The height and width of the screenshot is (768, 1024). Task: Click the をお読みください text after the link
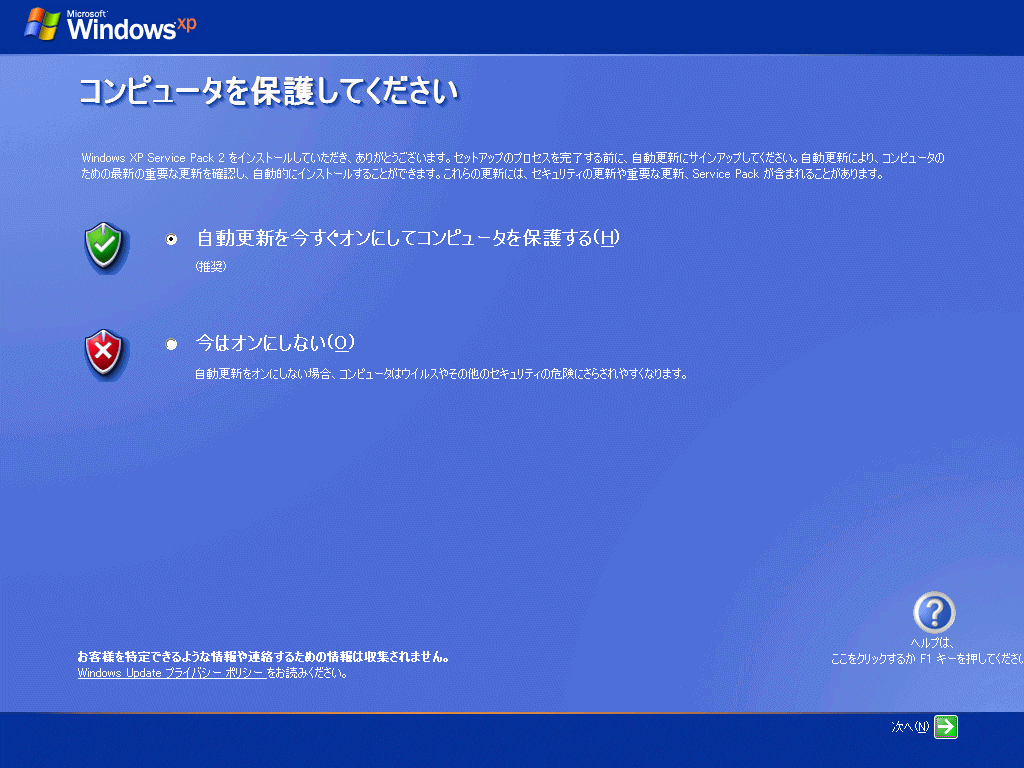307,673
